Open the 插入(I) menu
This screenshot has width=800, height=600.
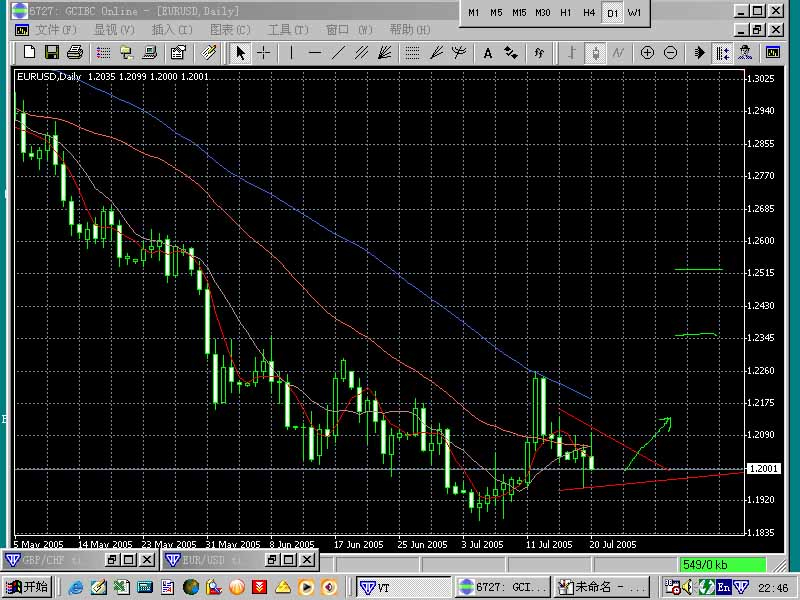(172, 30)
